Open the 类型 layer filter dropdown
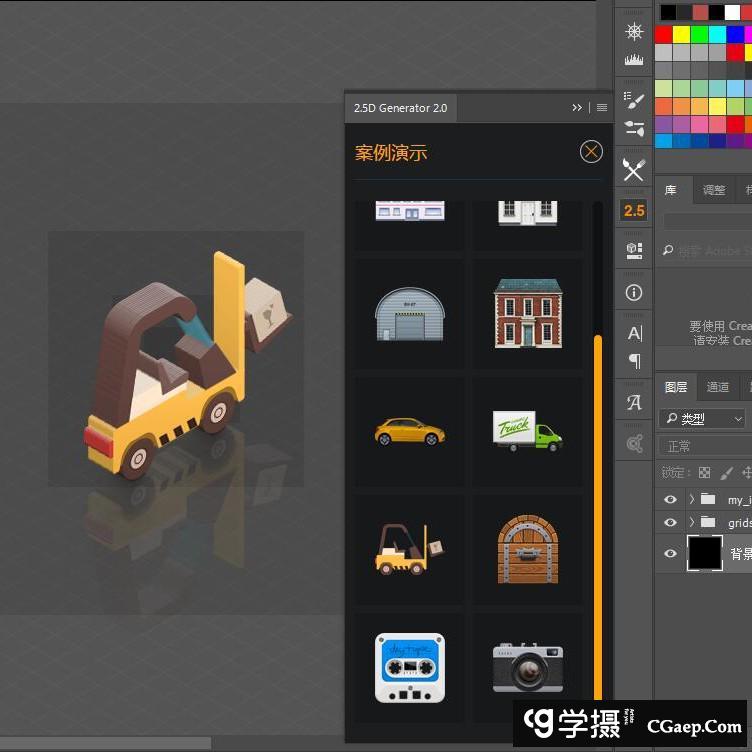Viewport: 752px width, 752px height. tap(702, 419)
